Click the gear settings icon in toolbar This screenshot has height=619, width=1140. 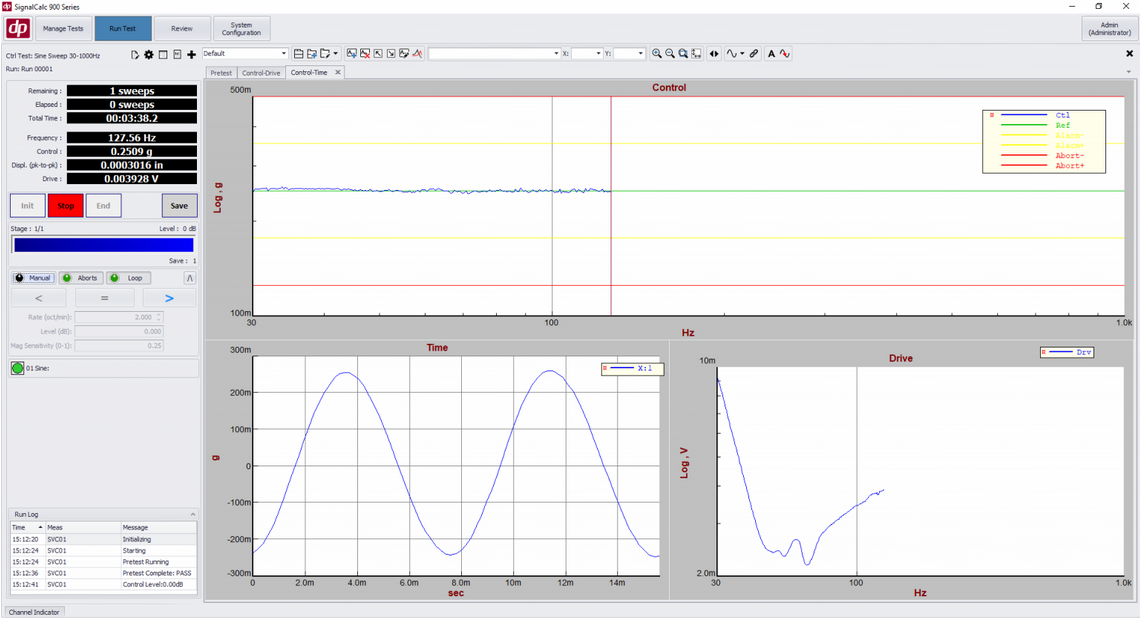[149, 54]
